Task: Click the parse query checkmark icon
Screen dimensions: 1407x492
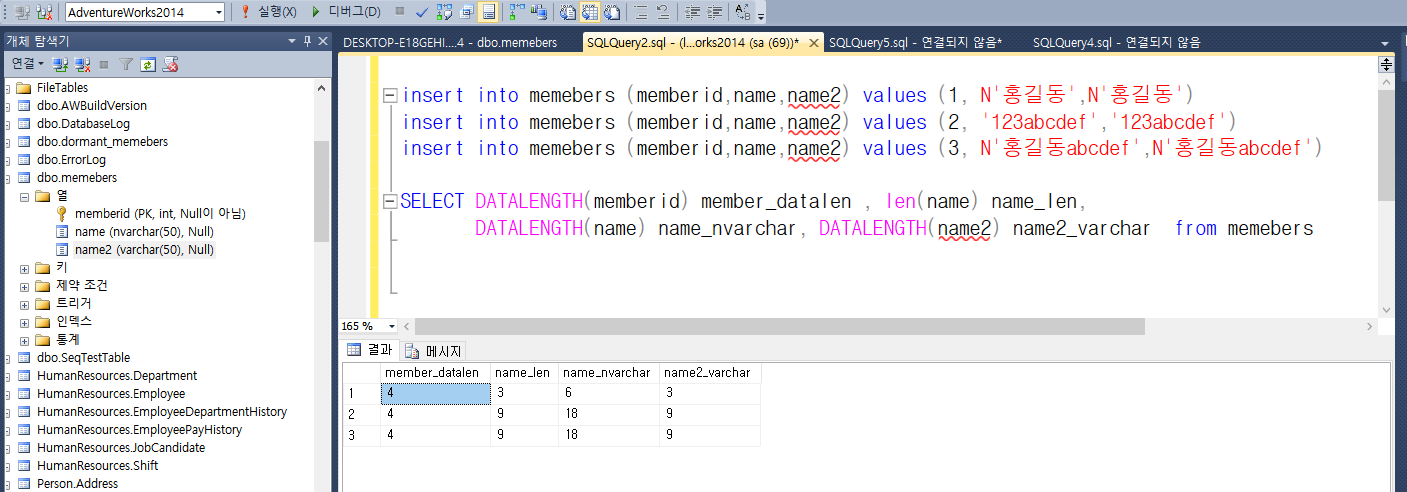Action: [x=422, y=12]
